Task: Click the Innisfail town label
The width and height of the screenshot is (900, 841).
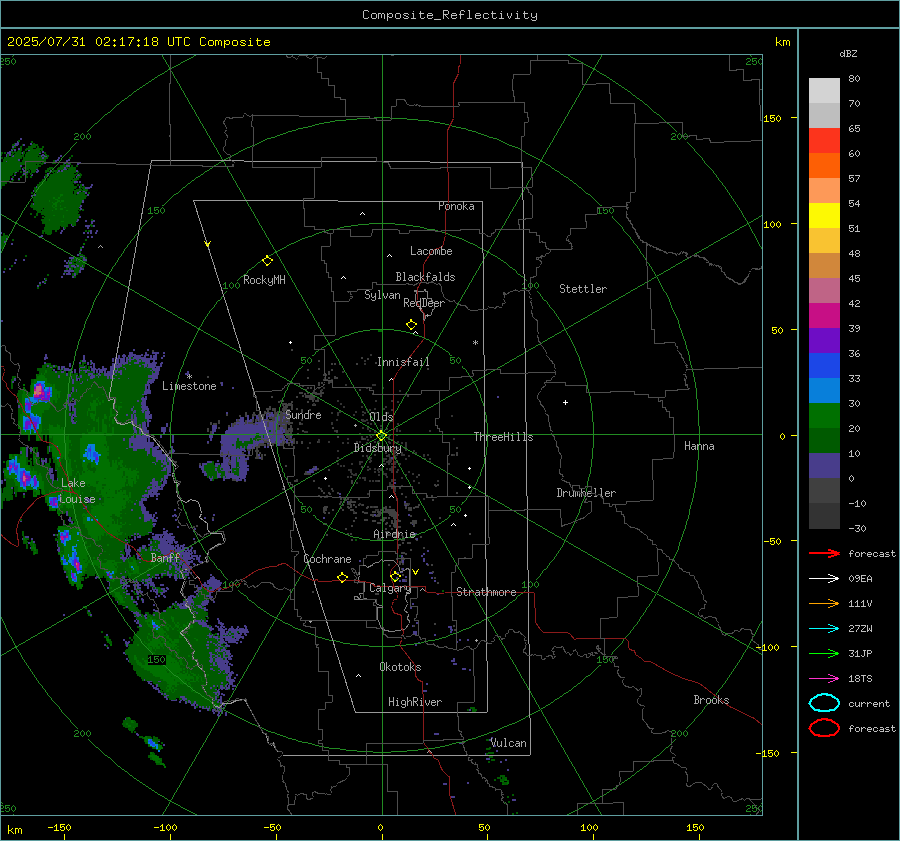Action: (403, 362)
